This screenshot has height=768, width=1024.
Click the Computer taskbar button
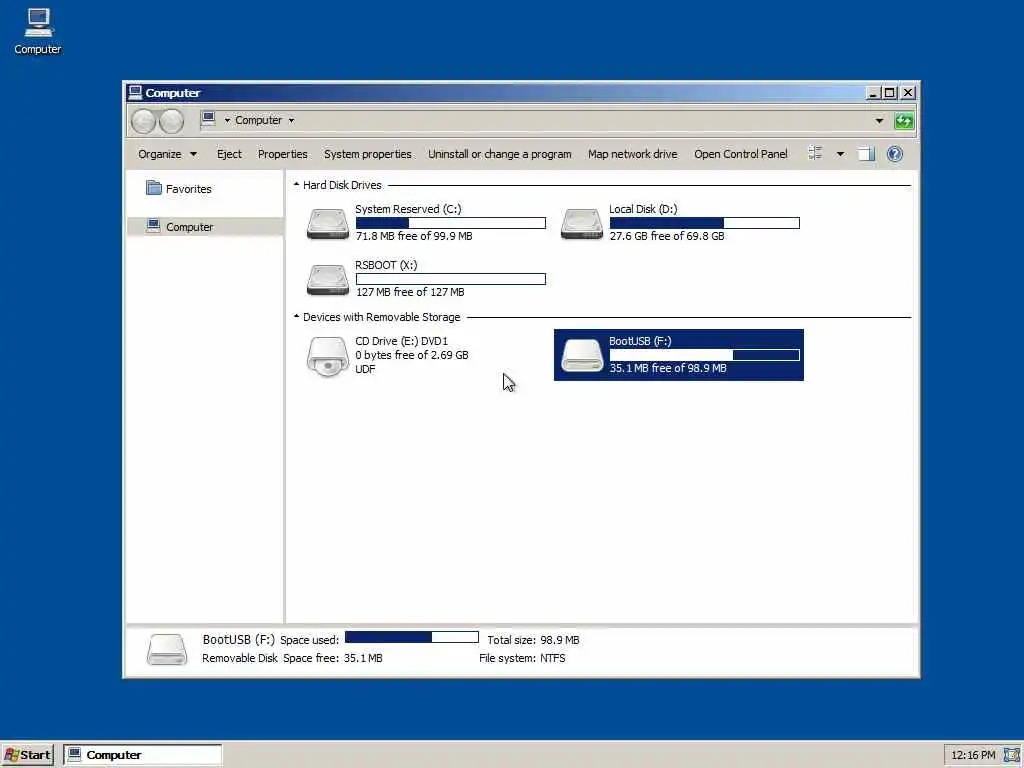(143, 755)
